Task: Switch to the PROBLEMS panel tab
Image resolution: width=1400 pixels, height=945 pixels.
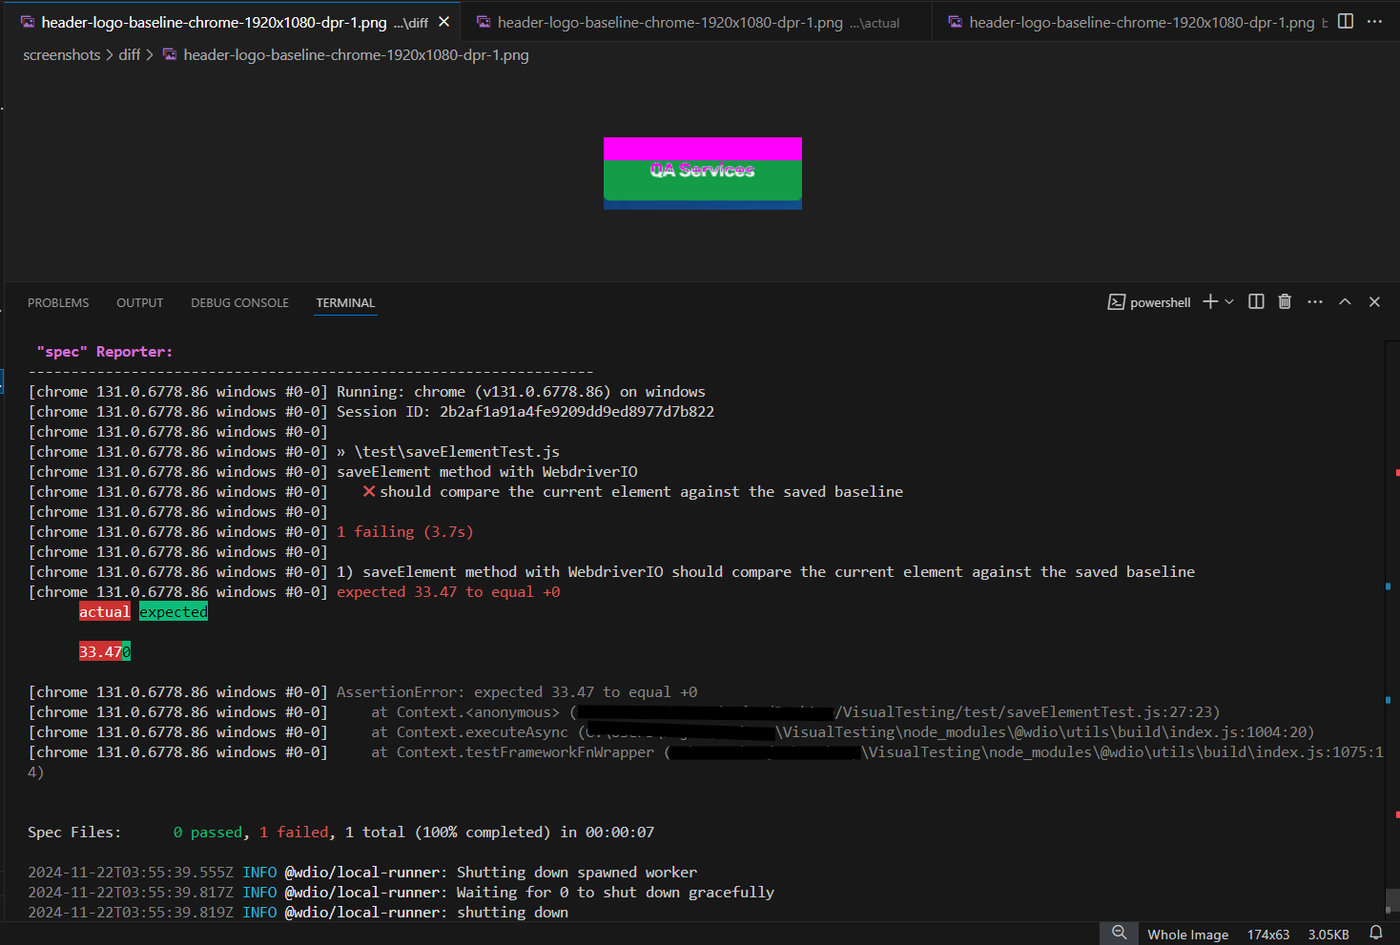Action: pos(58,303)
